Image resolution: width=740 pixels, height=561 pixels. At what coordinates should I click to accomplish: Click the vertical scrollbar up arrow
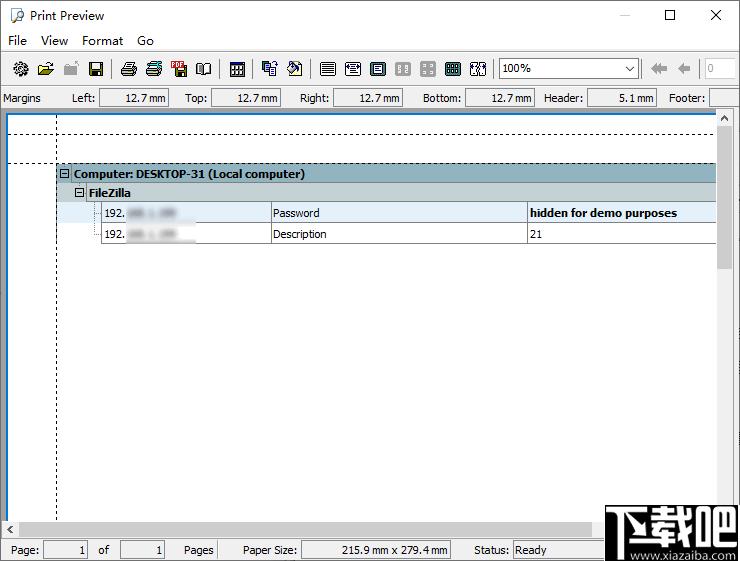(724, 118)
